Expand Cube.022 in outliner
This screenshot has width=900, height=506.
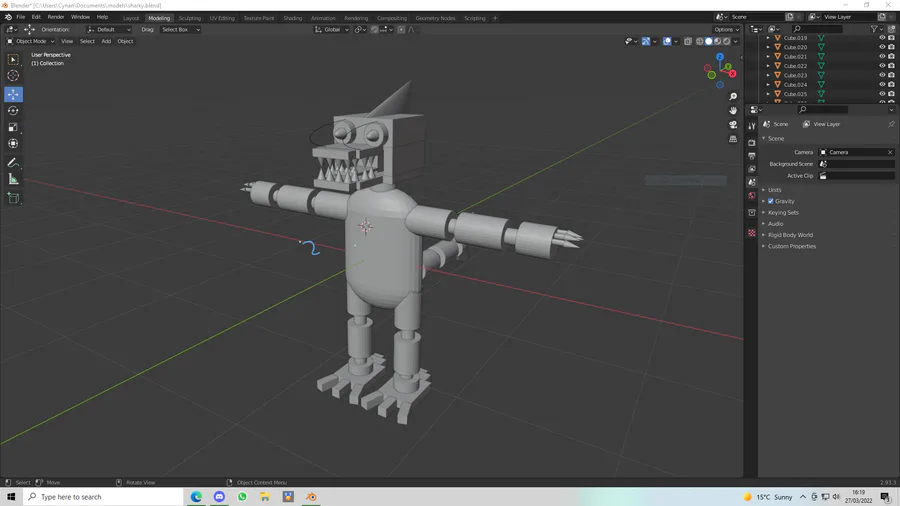click(x=769, y=66)
